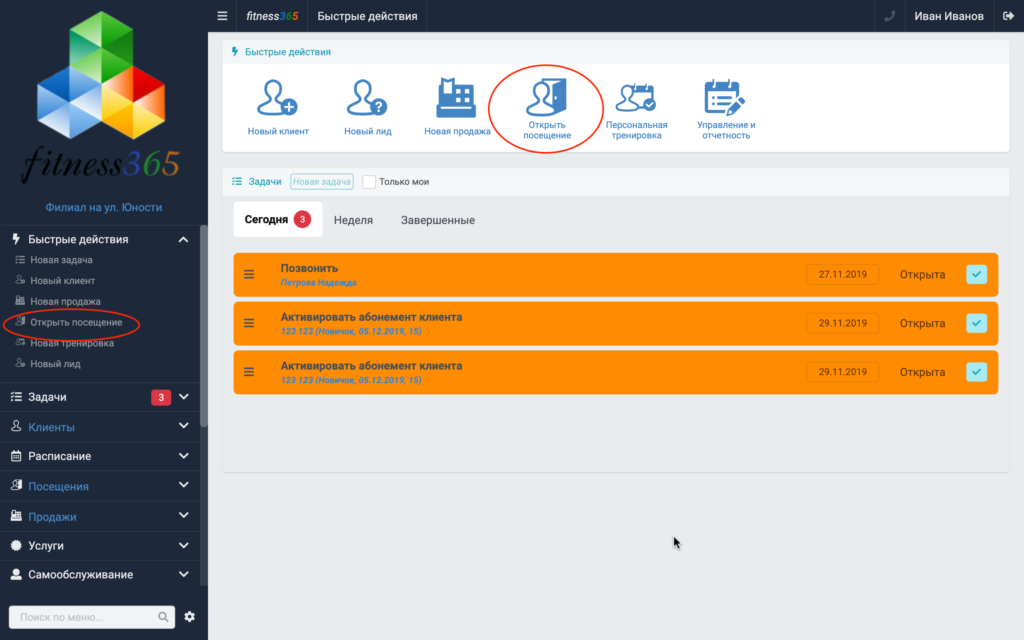Click the logout icon next to Иван Иванов
The image size is (1024, 640).
click(1008, 16)
